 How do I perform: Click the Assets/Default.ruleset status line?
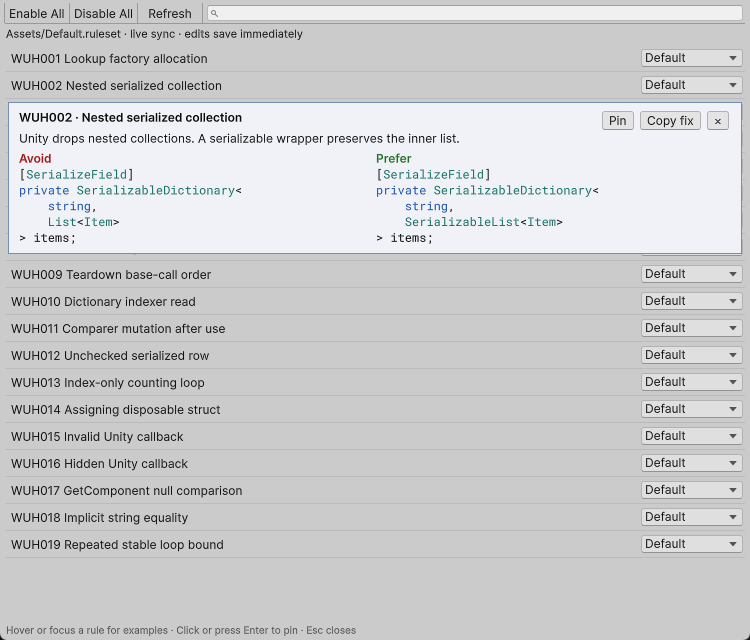pos(154,34)
